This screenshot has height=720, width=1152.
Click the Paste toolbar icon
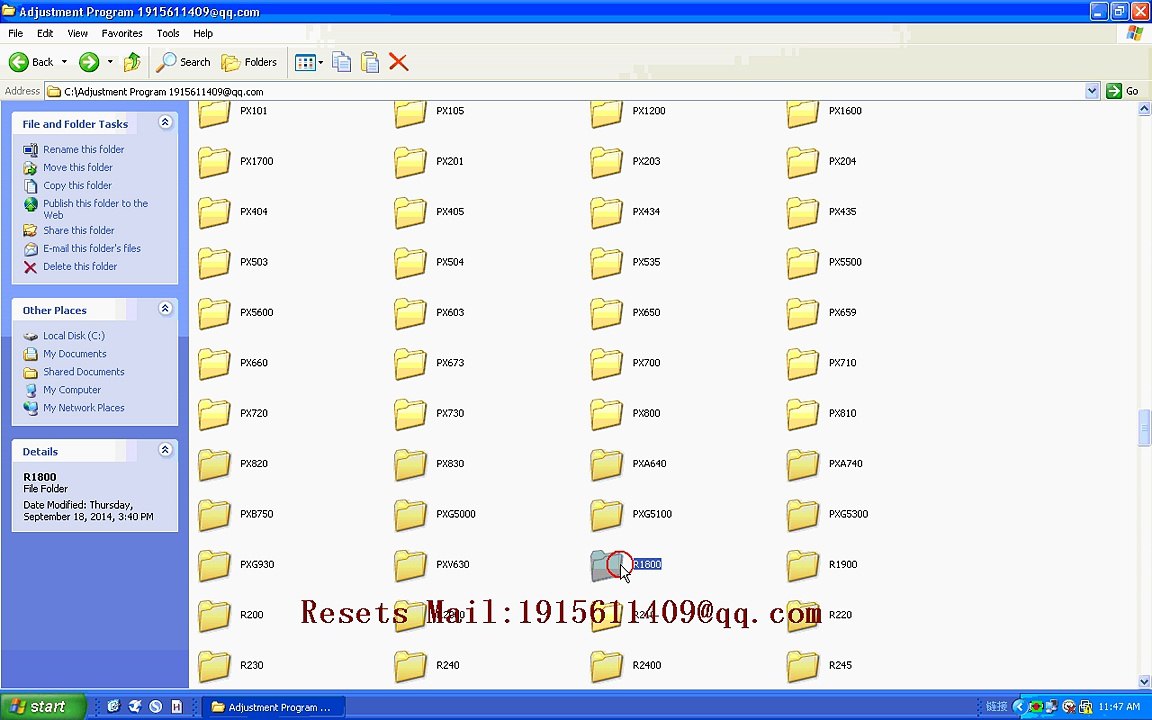pyautogui.click(x=370, y=62)
